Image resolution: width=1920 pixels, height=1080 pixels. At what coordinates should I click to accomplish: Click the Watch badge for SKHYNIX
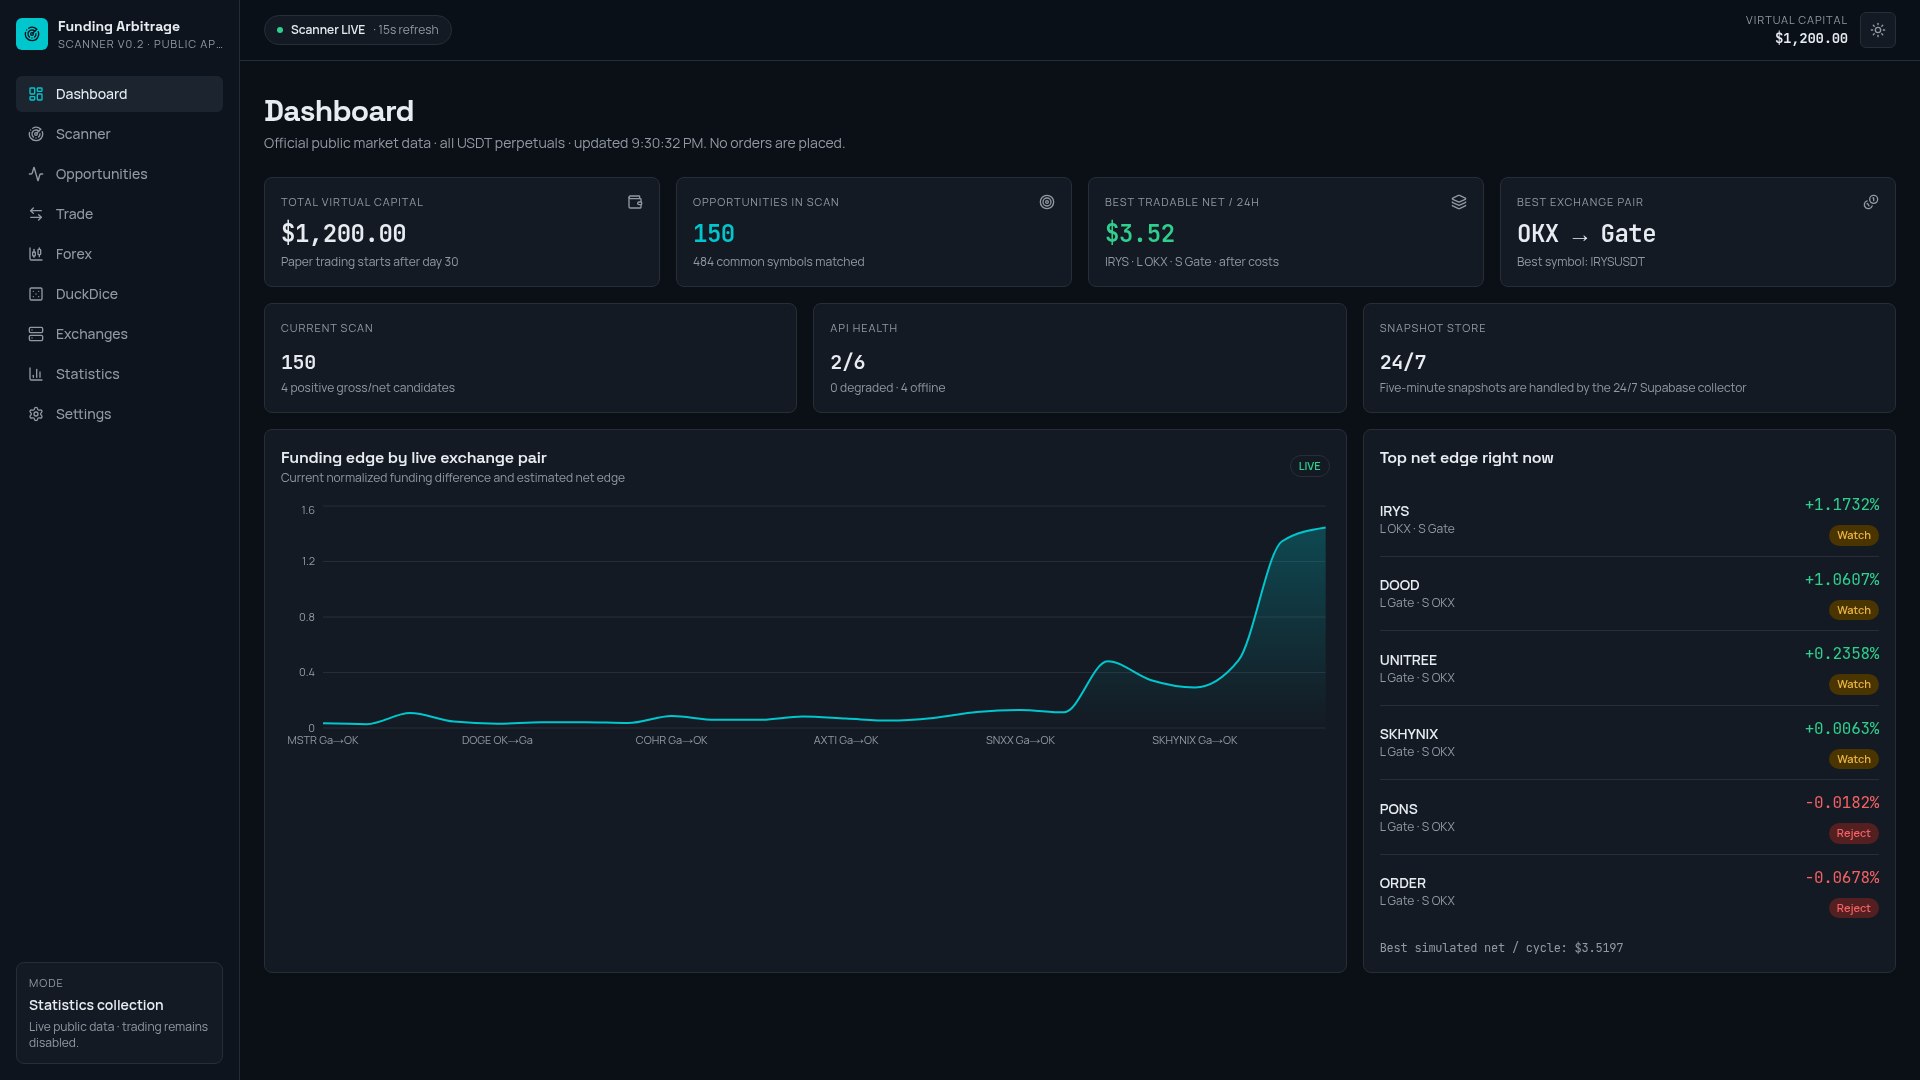coord(1853,759)
